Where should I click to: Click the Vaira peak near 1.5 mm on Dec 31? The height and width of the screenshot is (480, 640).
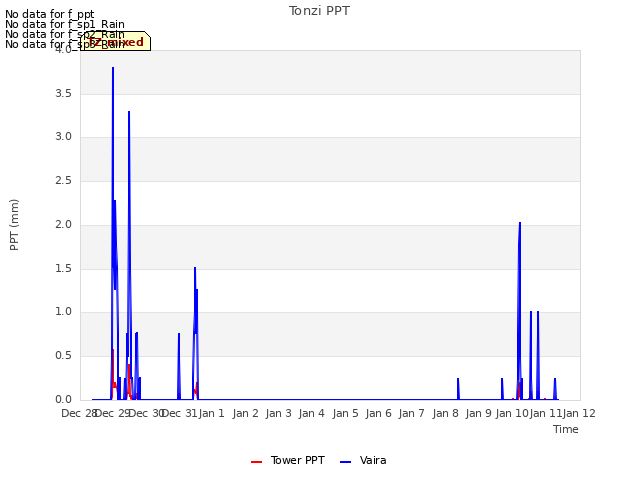(x=195, y=268)
